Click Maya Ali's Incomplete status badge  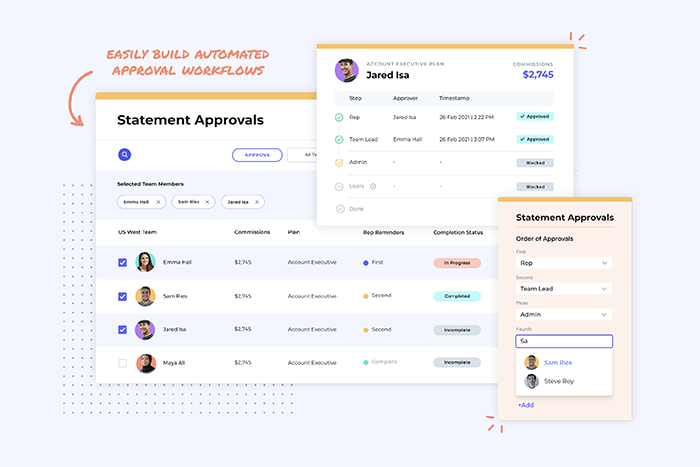pyautogui.click(x=457, y=363)
